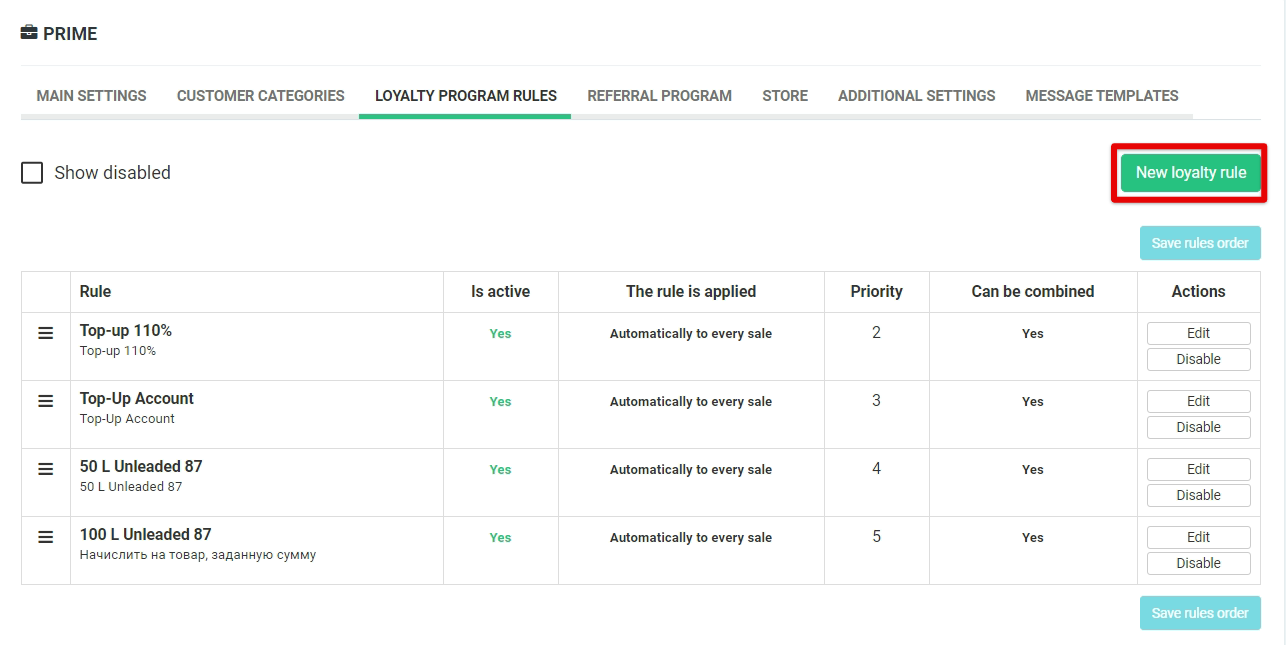Switch to the Customer Categories tab

coord(260,96)
